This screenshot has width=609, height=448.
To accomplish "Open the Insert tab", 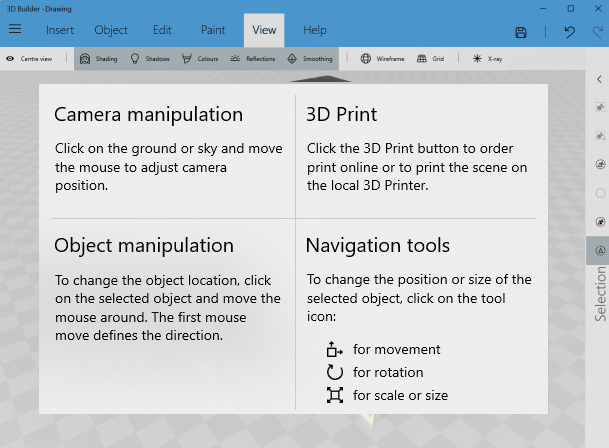I will pyautogui.click(x=59, y=30).
